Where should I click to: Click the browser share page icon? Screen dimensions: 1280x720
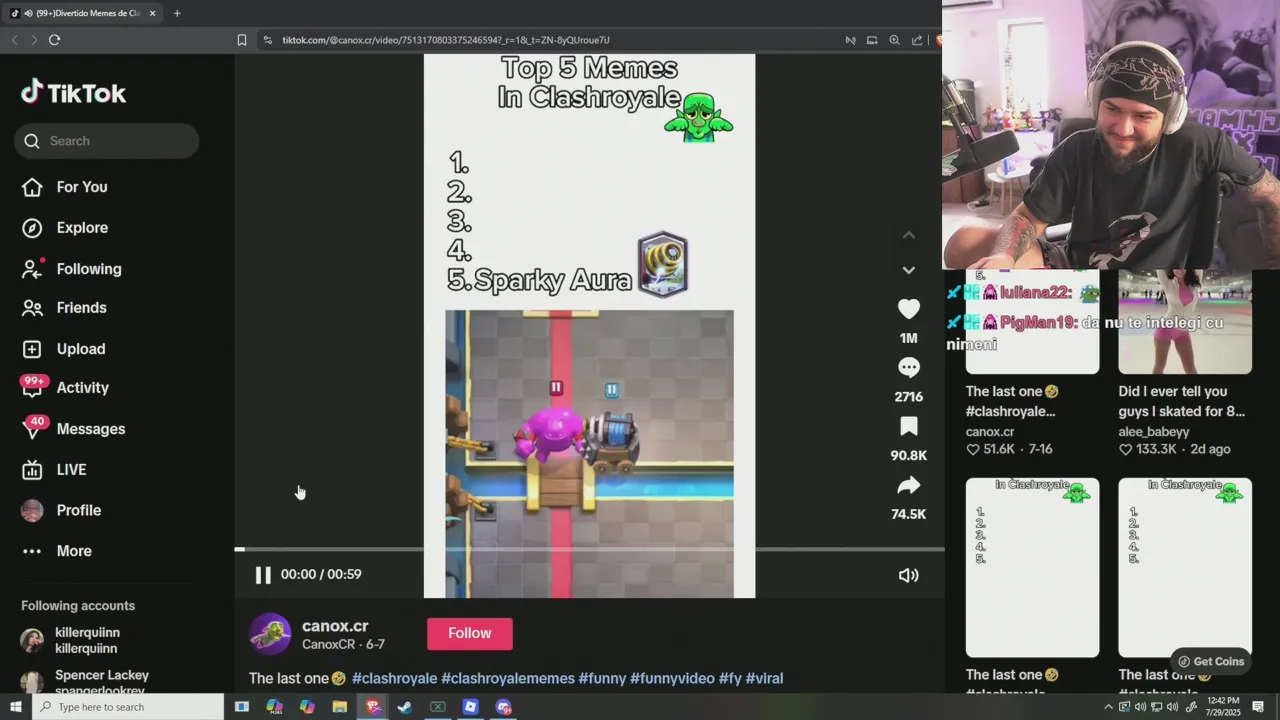point(917,40)
